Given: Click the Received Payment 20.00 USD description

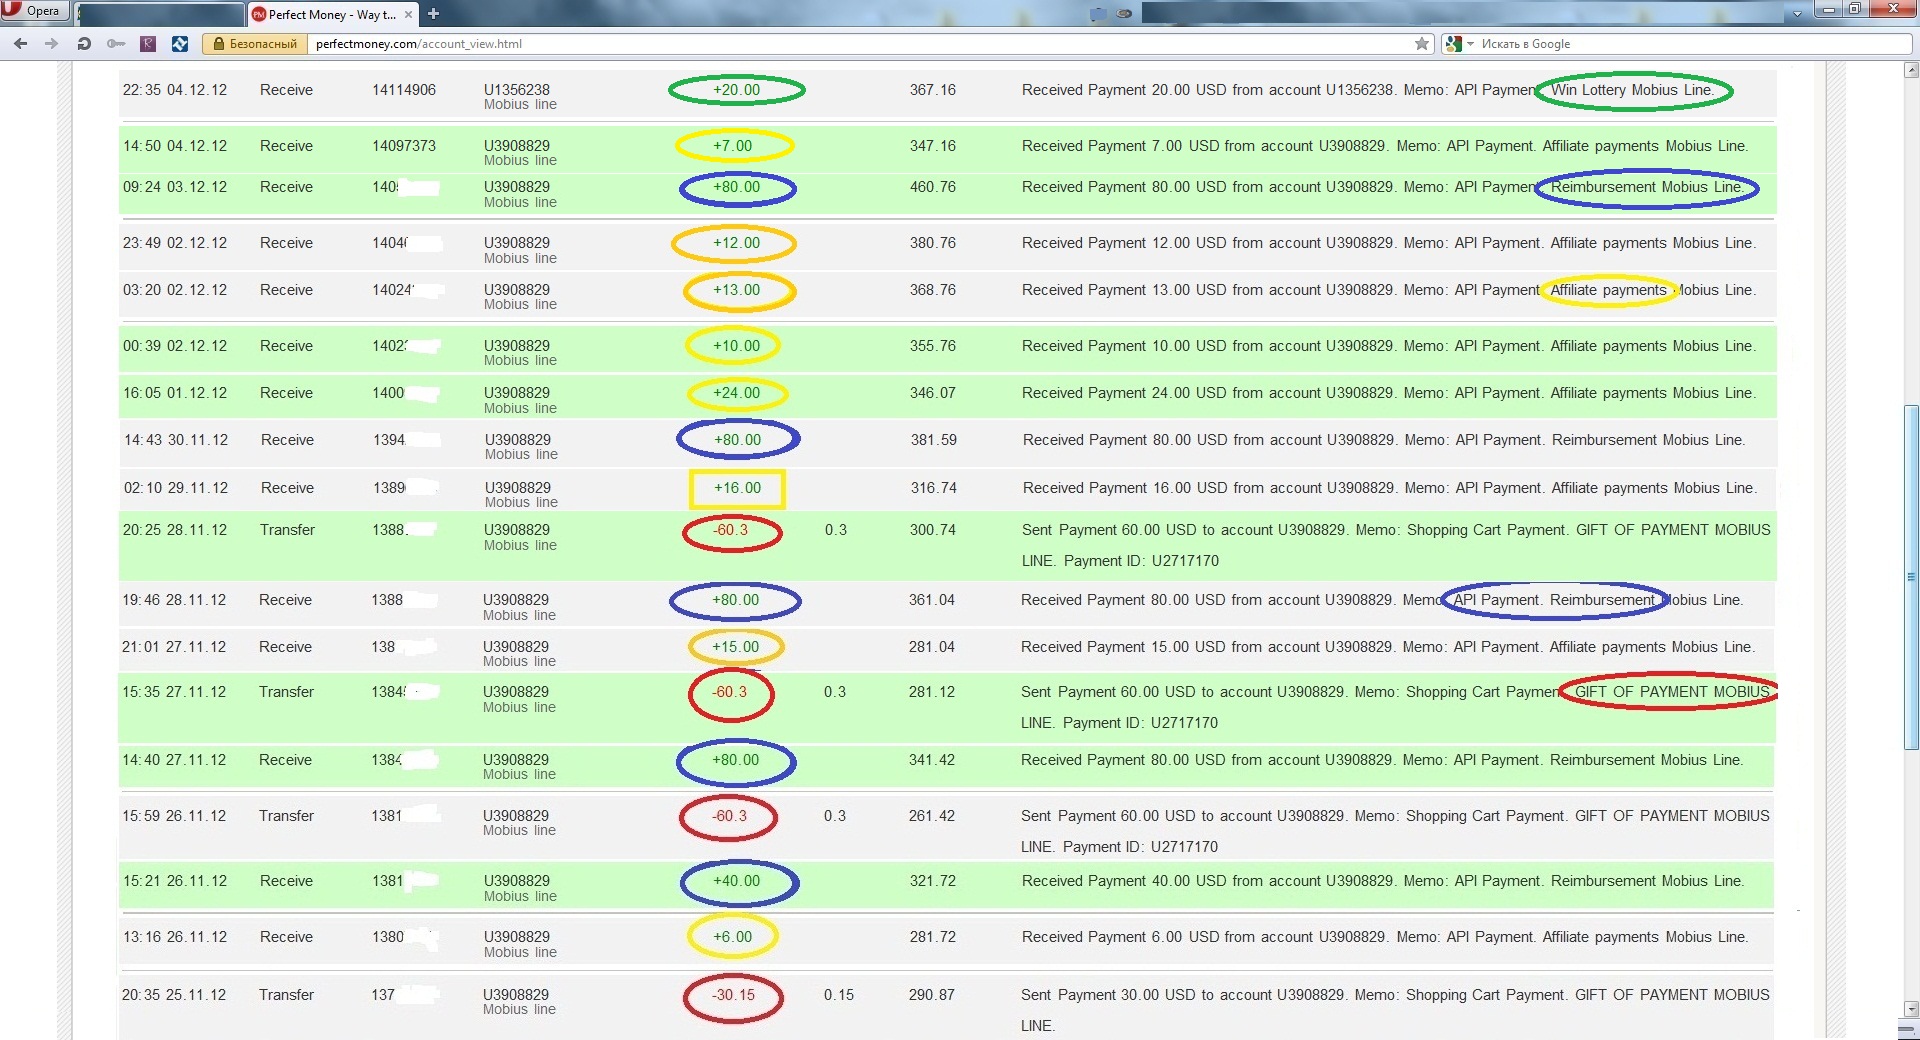Looking at the screenshot, I should click(1368, 90).
